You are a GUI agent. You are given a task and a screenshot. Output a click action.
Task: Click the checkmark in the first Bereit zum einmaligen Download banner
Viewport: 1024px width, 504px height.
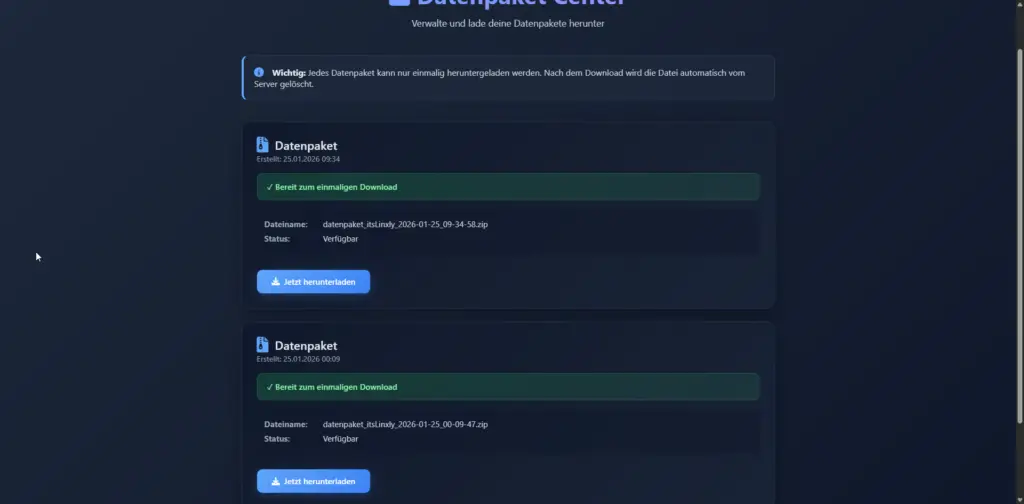[x=270, y=187]
